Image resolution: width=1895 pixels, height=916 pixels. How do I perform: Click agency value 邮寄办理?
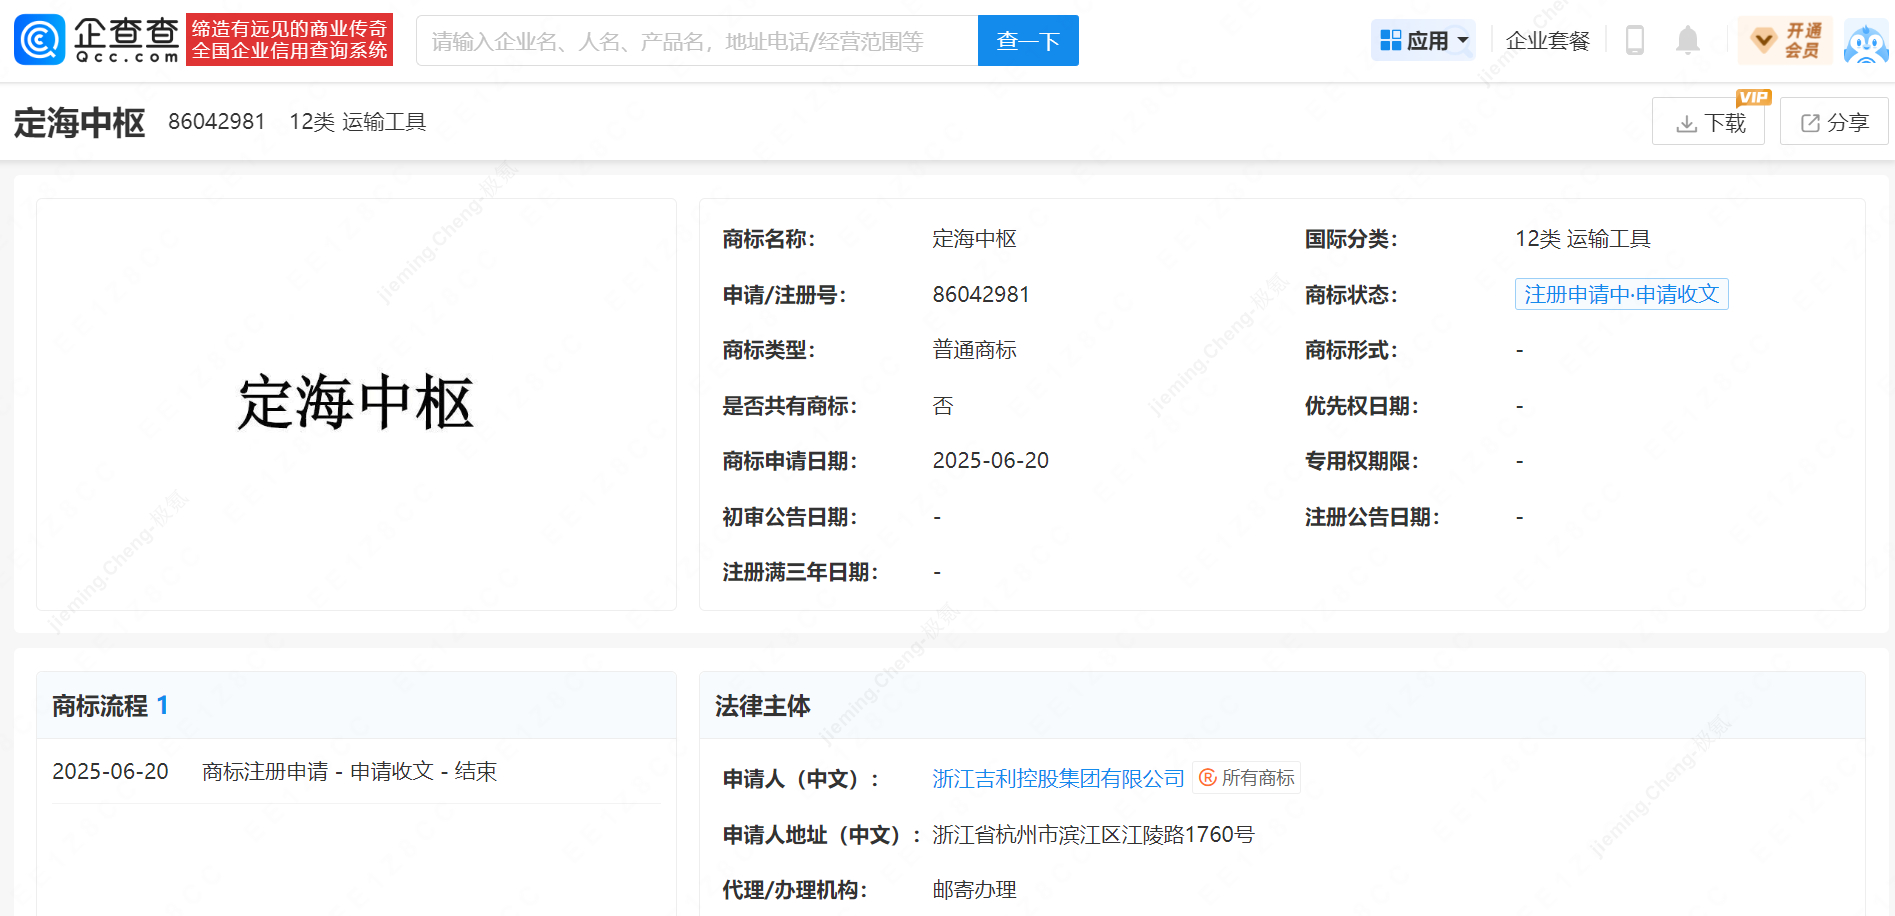(x=974, y=890)
